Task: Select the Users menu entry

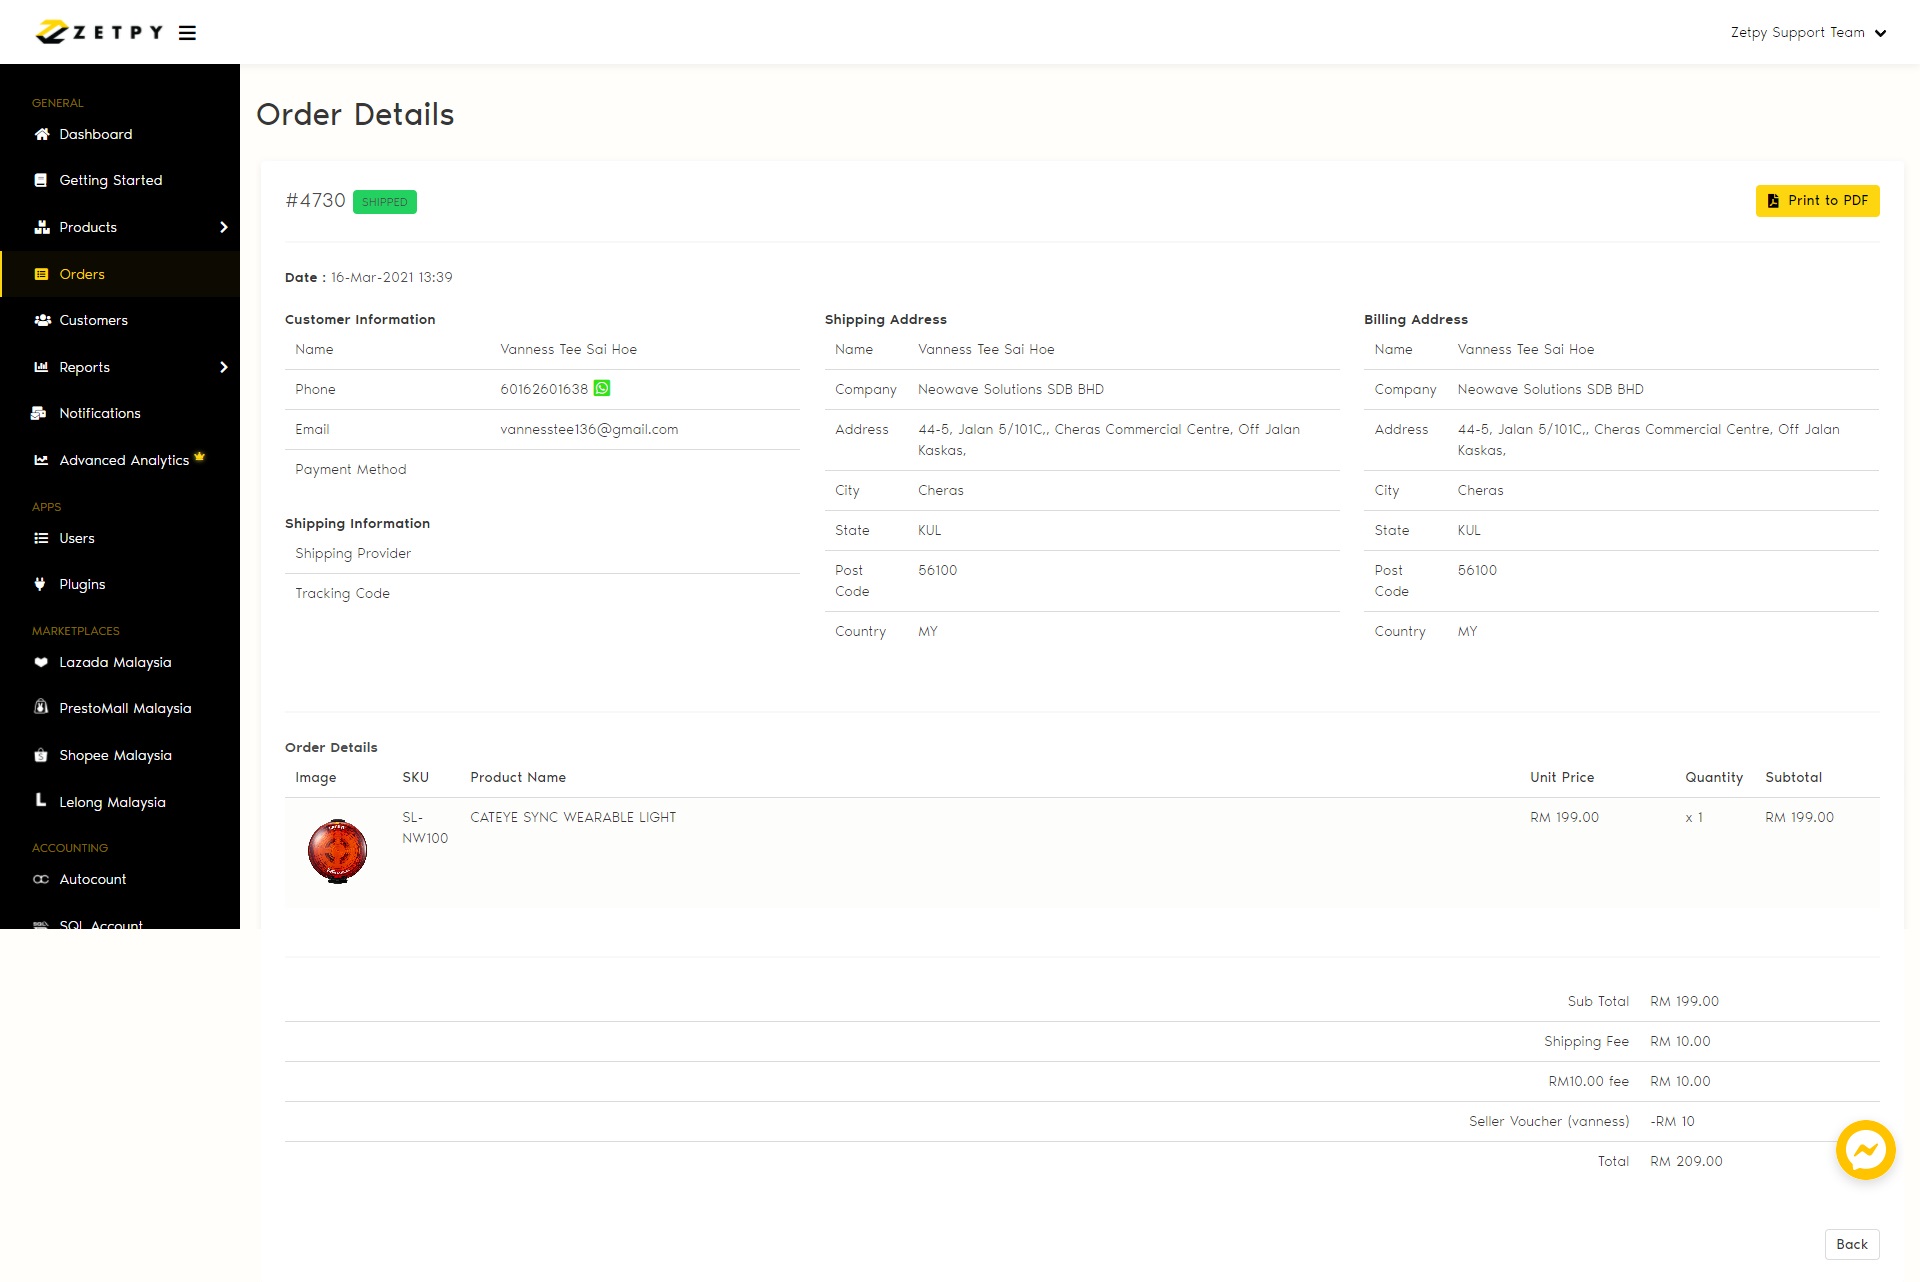Action: click(76, 538)
